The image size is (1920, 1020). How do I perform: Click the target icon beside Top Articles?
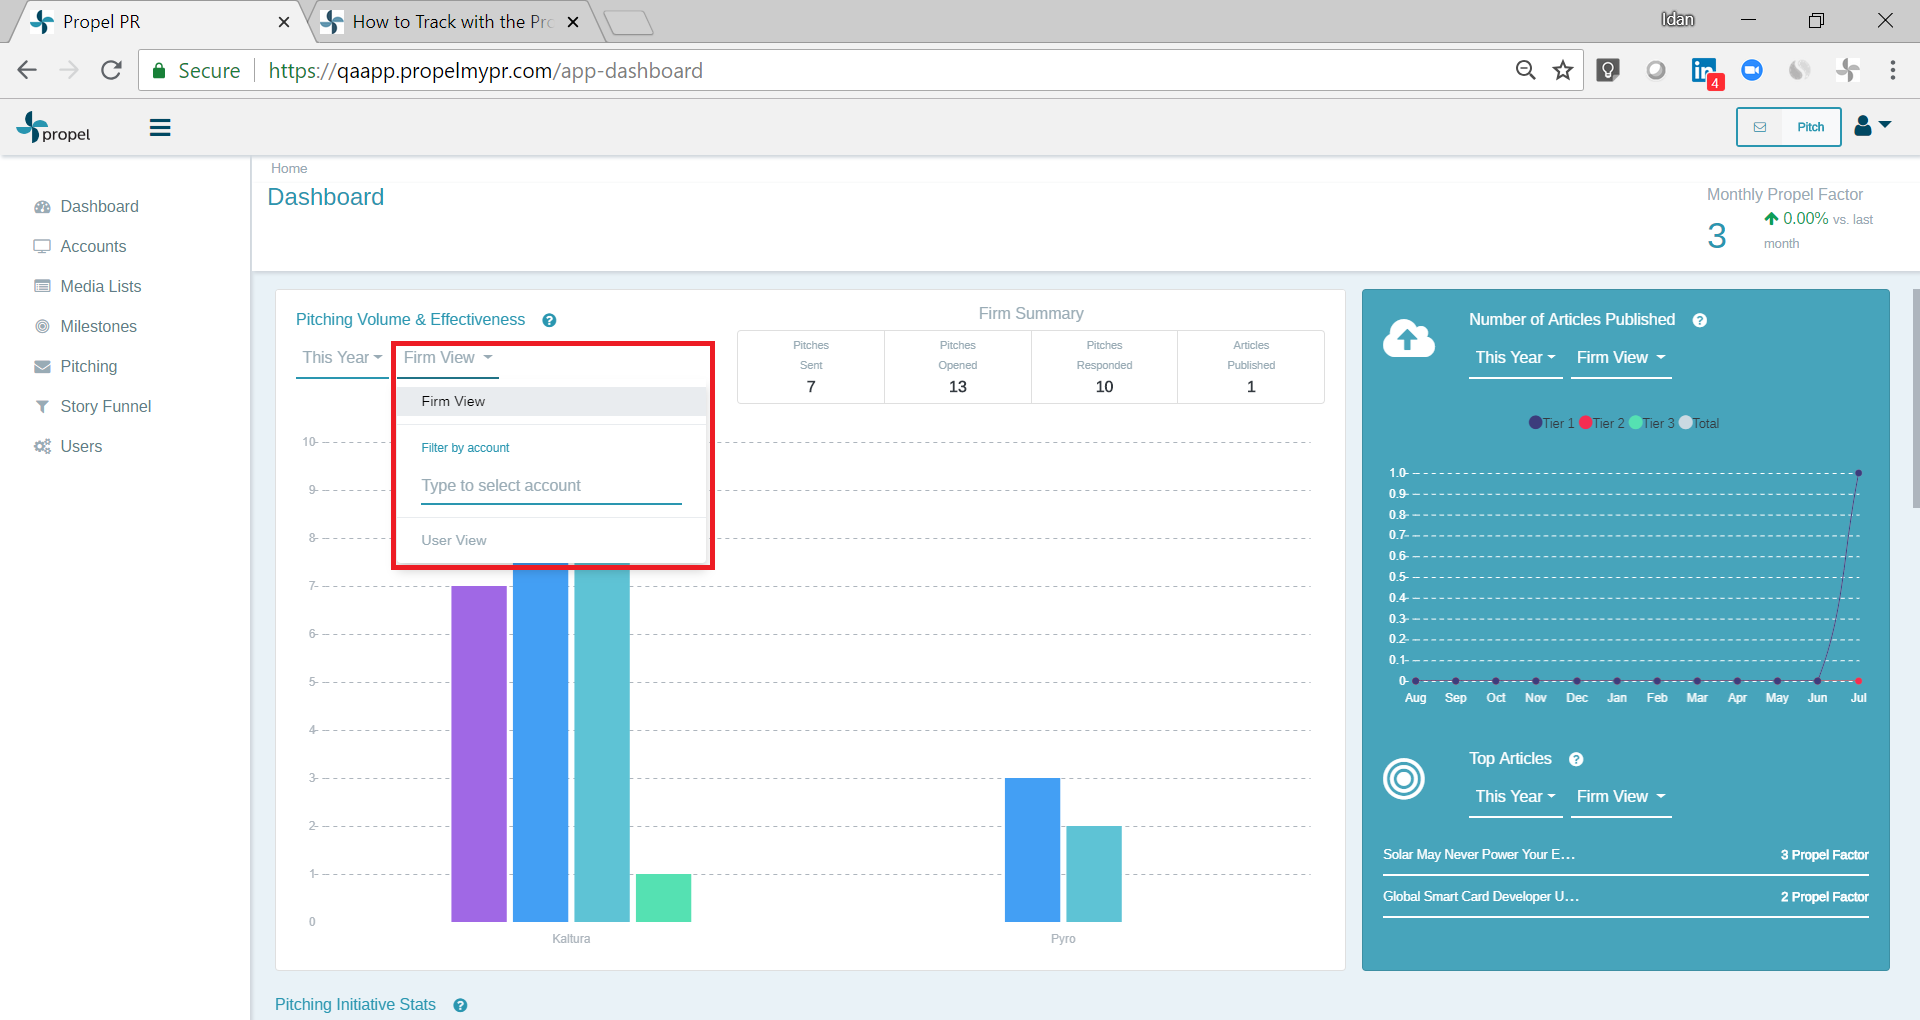click(1404, 778)
